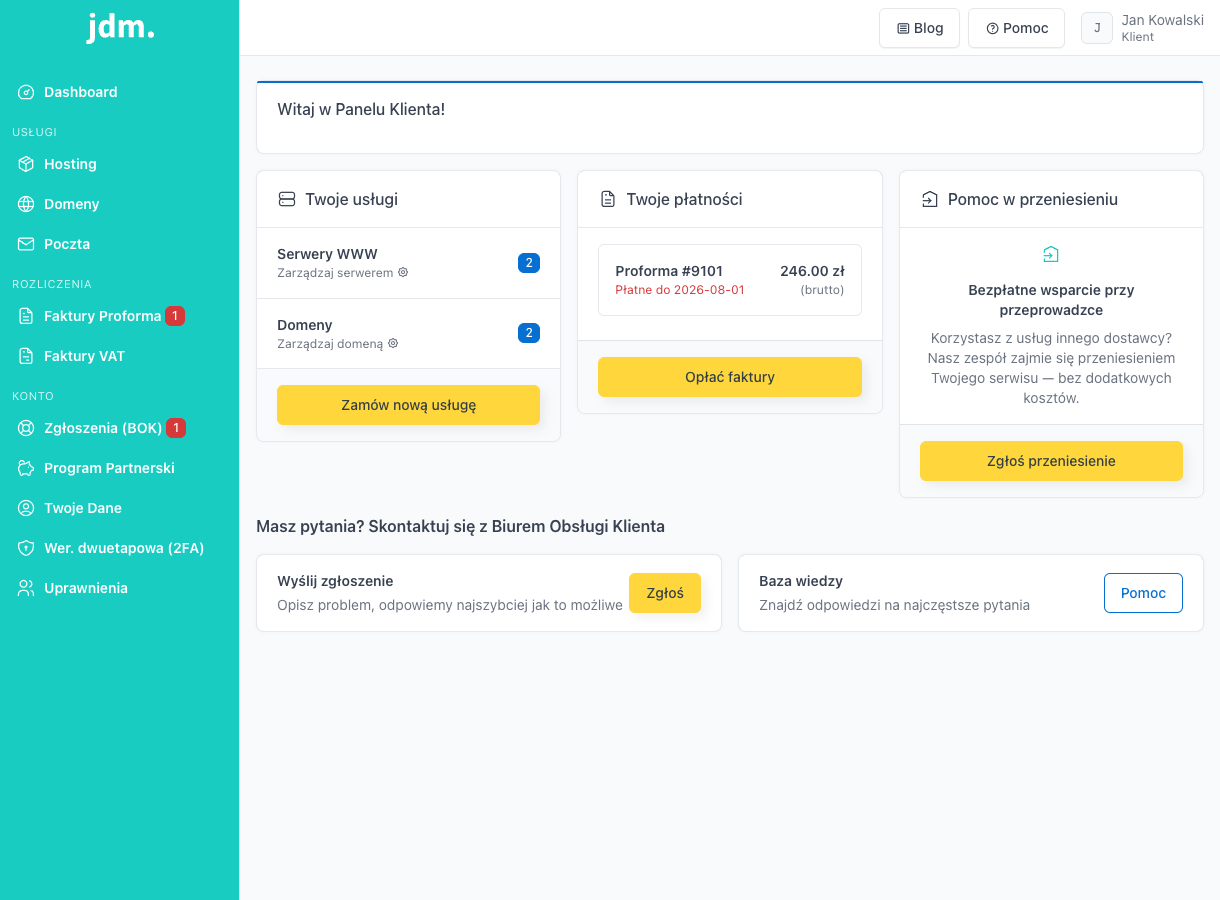This screenshot has height=900, width=1220.
Task: Click the Faktury Proforma document icon
Action: click(26, 316)
